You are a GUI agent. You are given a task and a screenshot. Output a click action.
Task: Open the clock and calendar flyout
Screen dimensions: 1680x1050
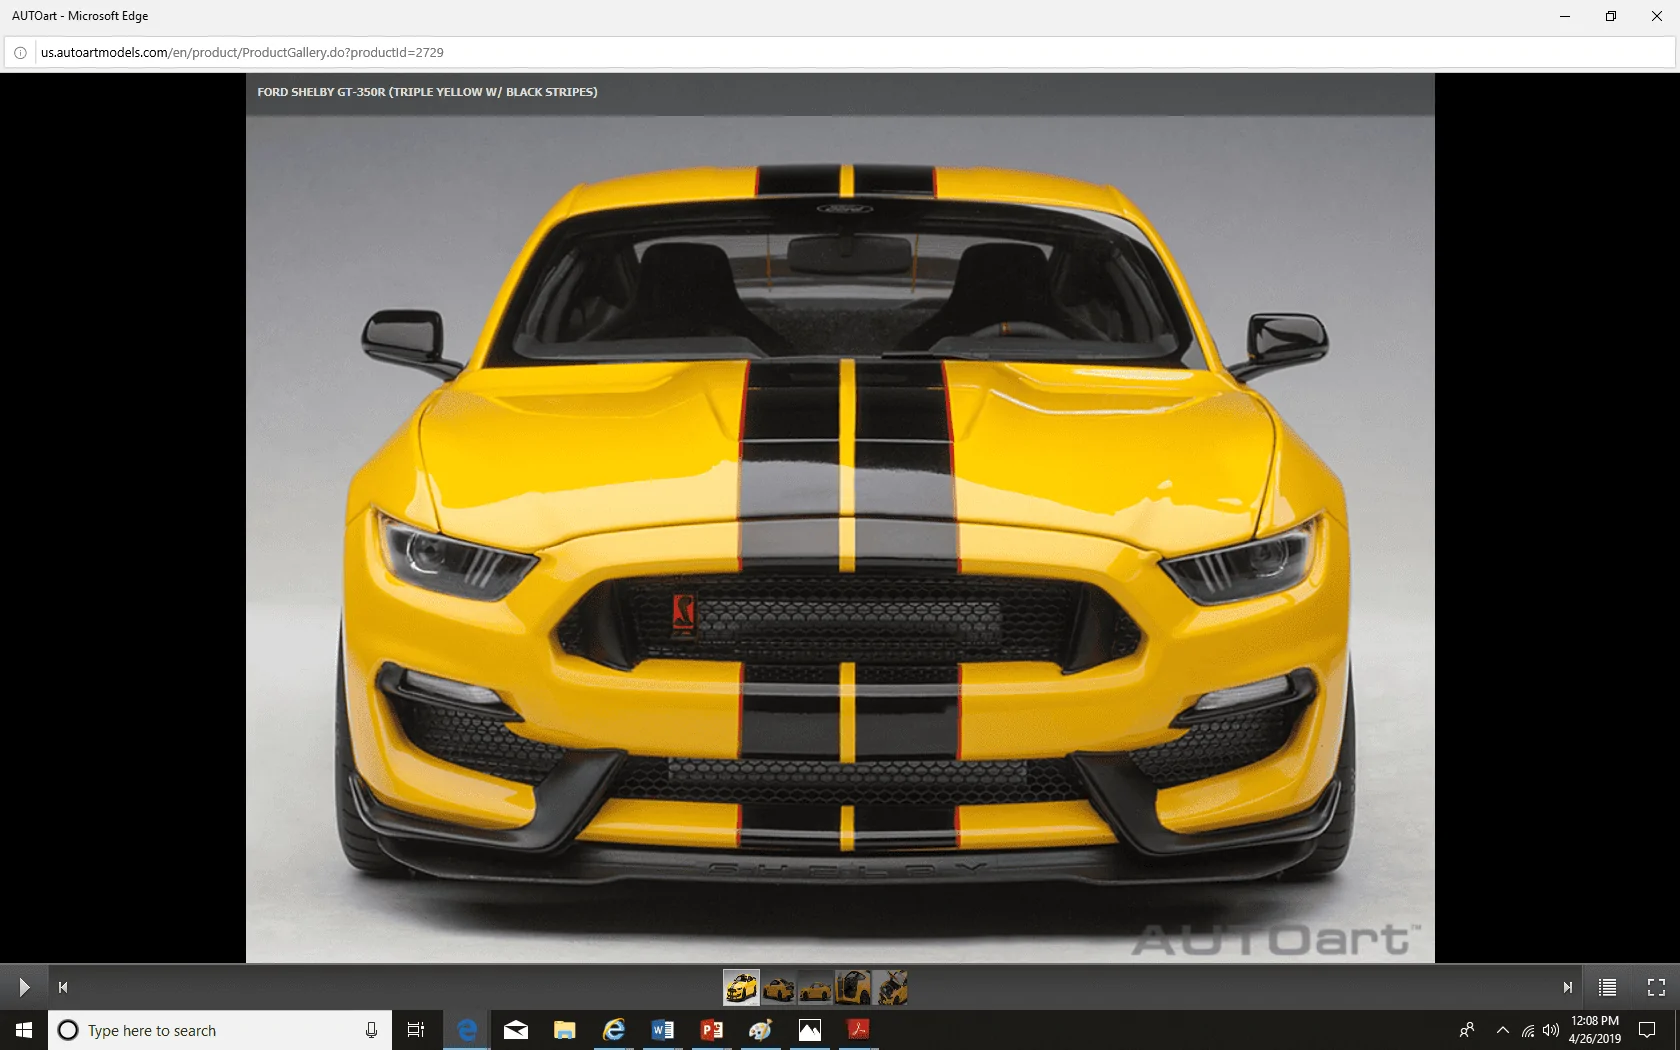1595,1030
